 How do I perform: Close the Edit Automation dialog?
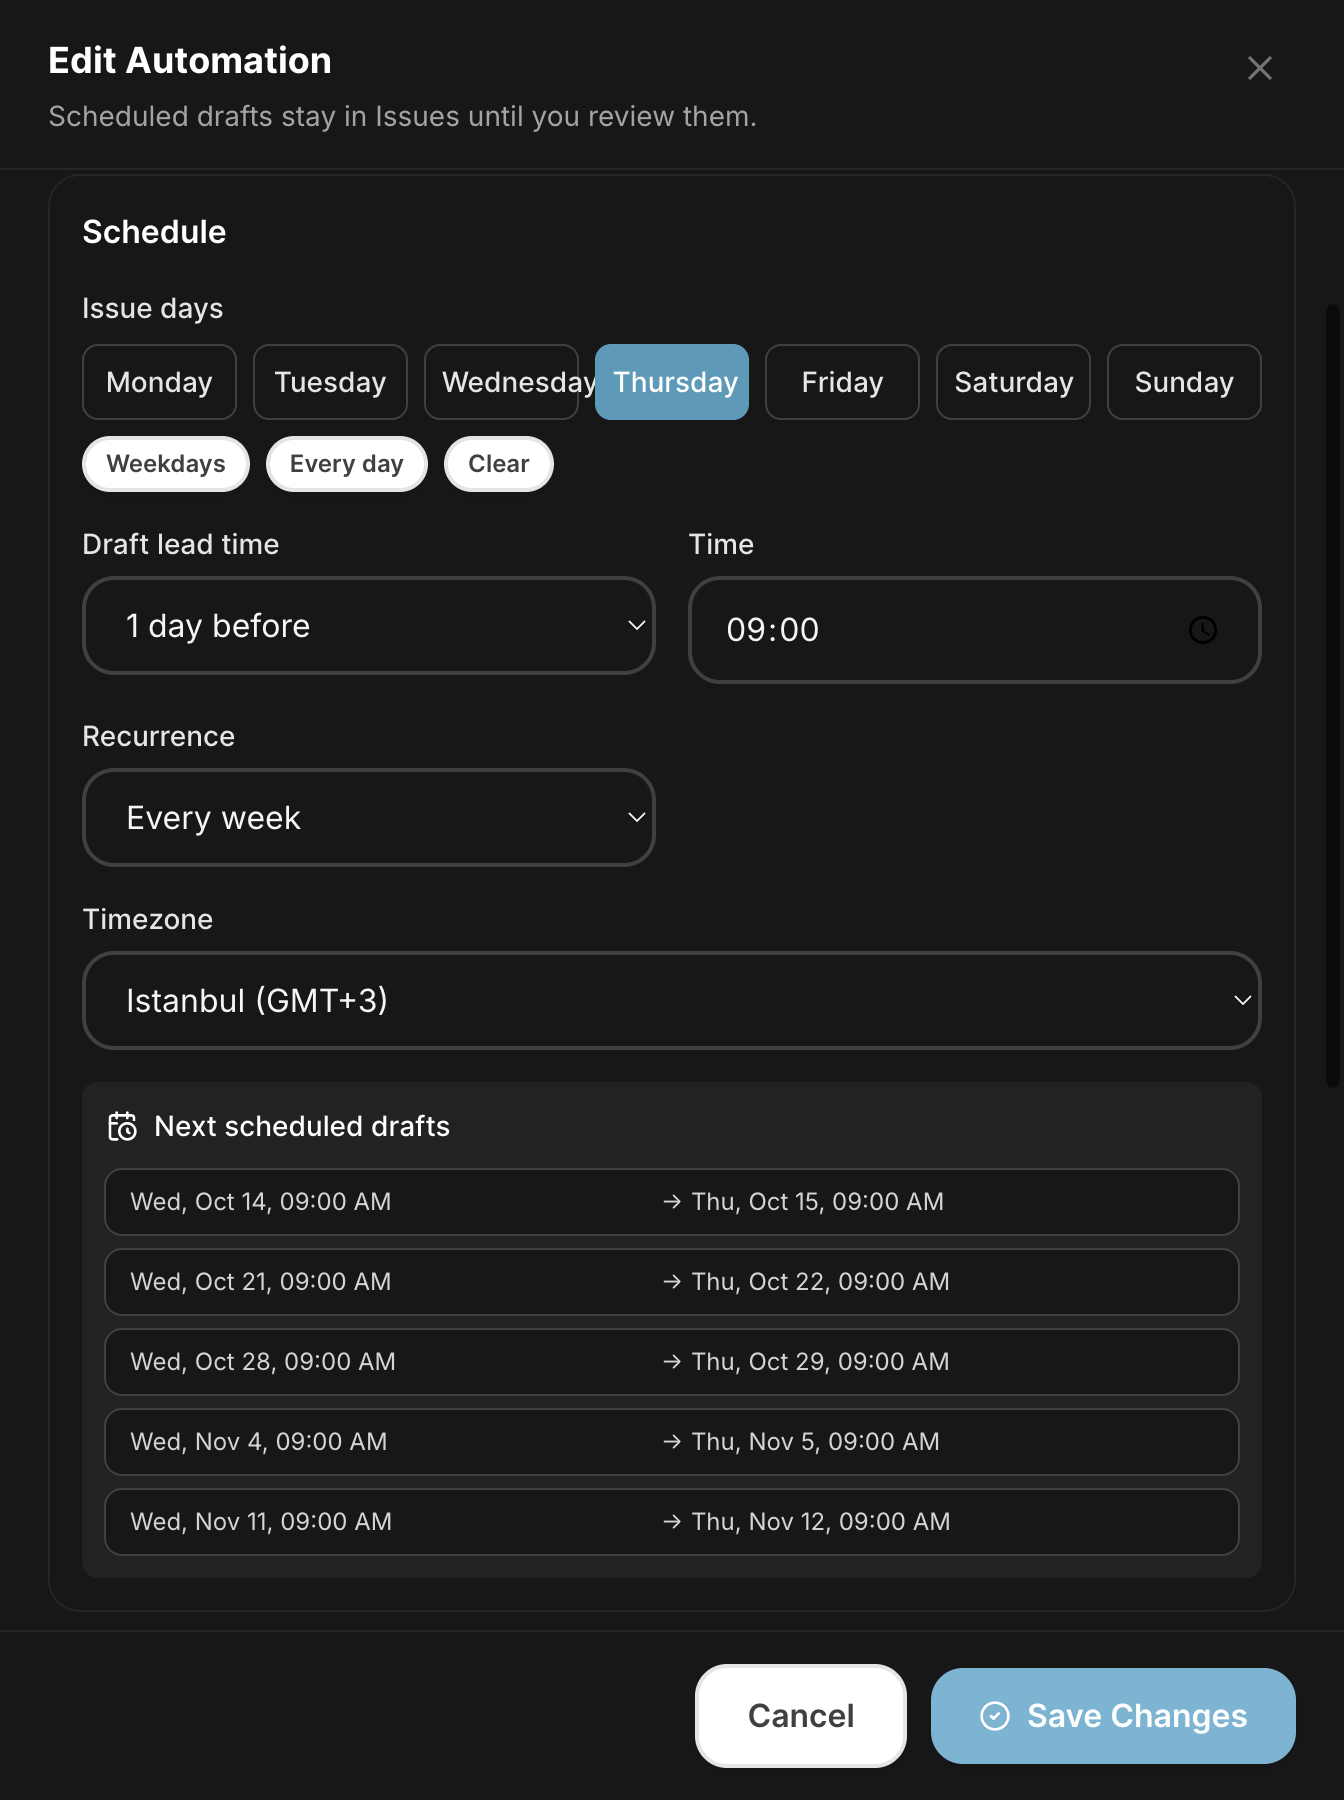pyautogui.click(x=1259, y=68)
